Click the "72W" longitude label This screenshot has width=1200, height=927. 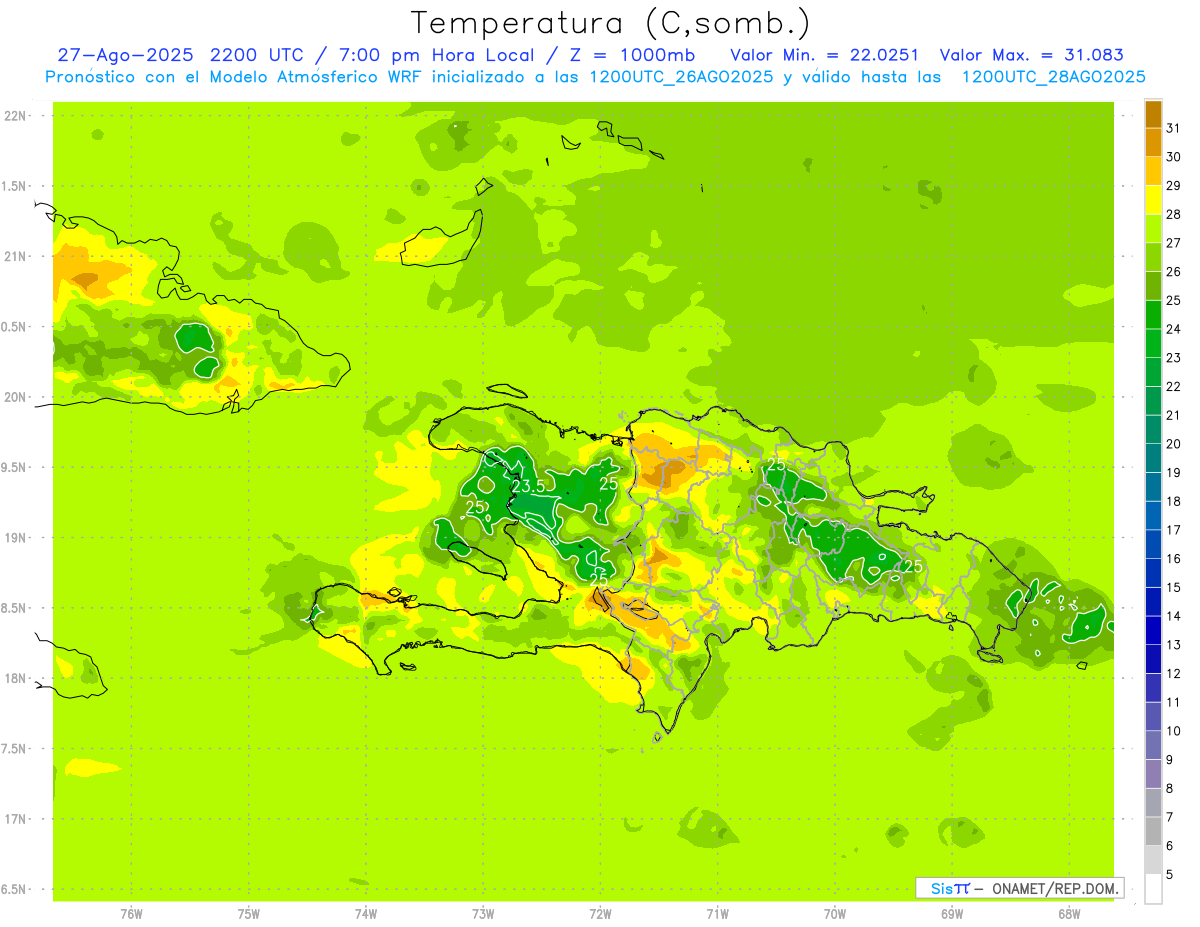tap(600, 913)
